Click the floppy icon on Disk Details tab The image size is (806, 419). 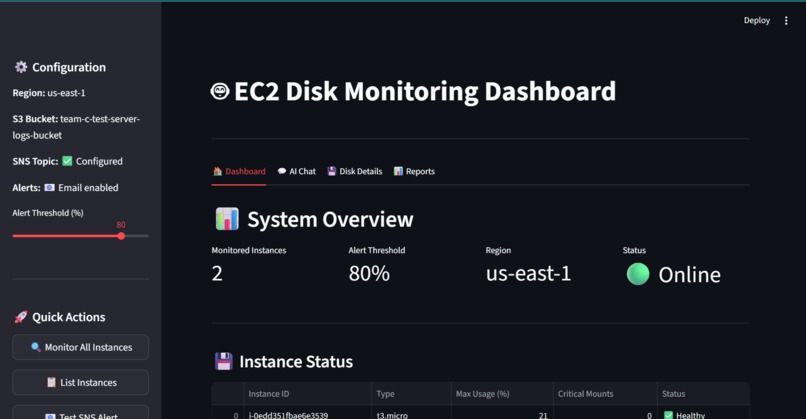click(332, 171)
